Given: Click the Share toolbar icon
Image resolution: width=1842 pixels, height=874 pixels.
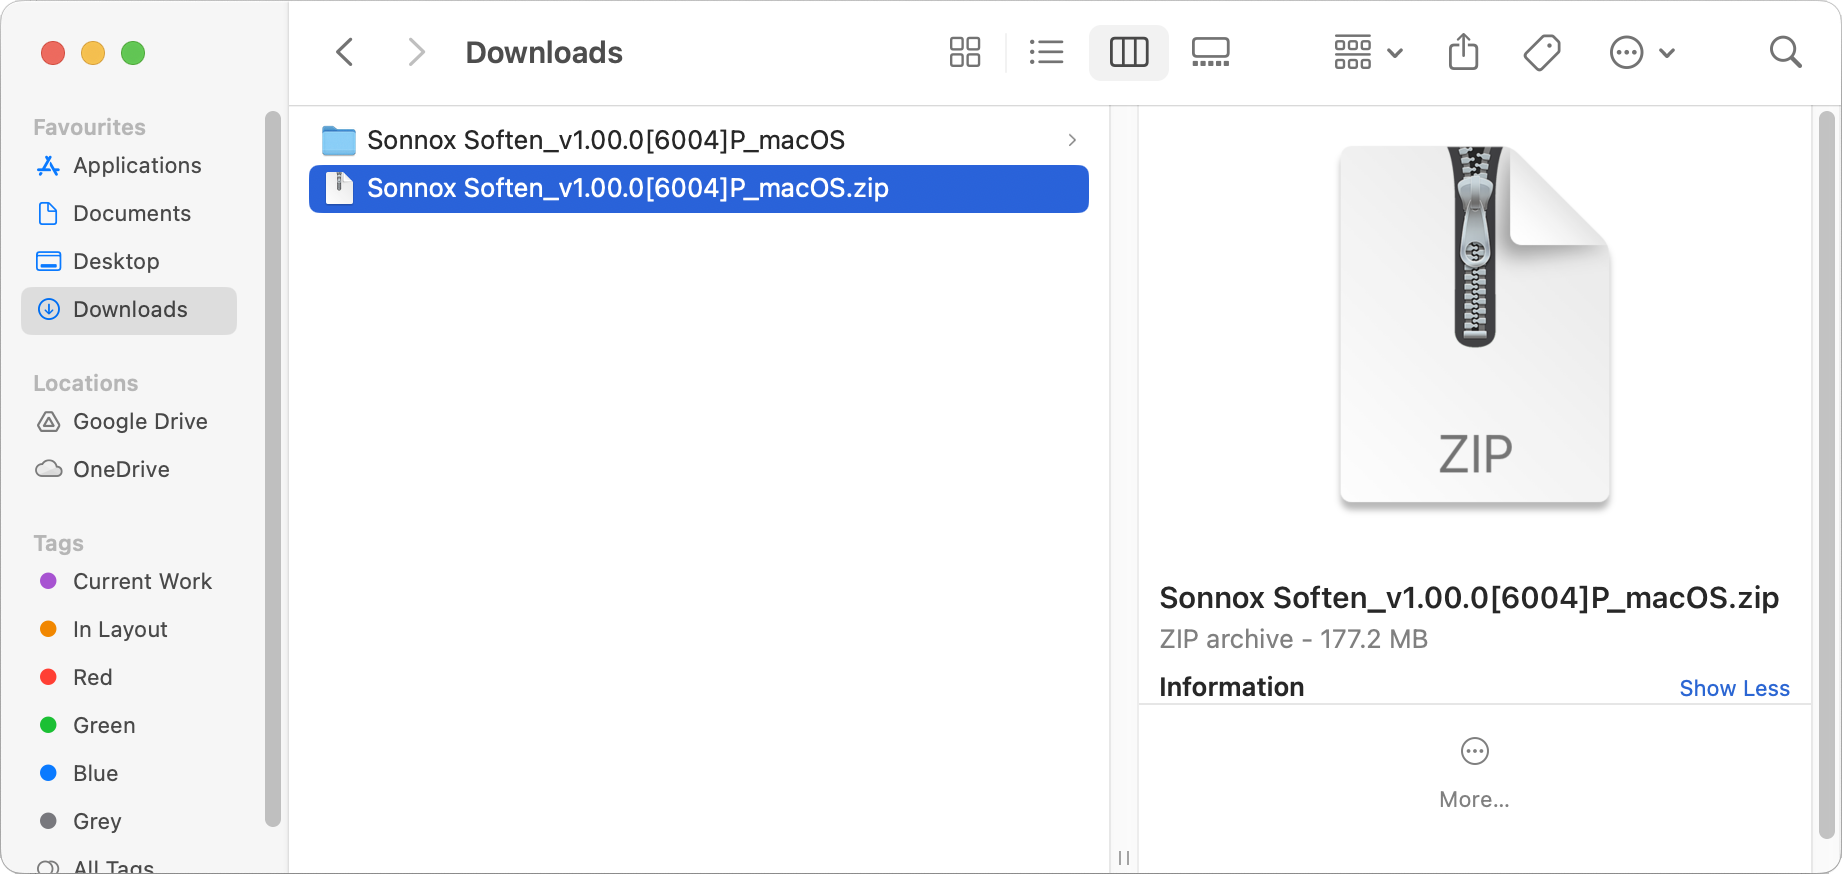Looking at the screenshot, I should [x=1463, y=52].
